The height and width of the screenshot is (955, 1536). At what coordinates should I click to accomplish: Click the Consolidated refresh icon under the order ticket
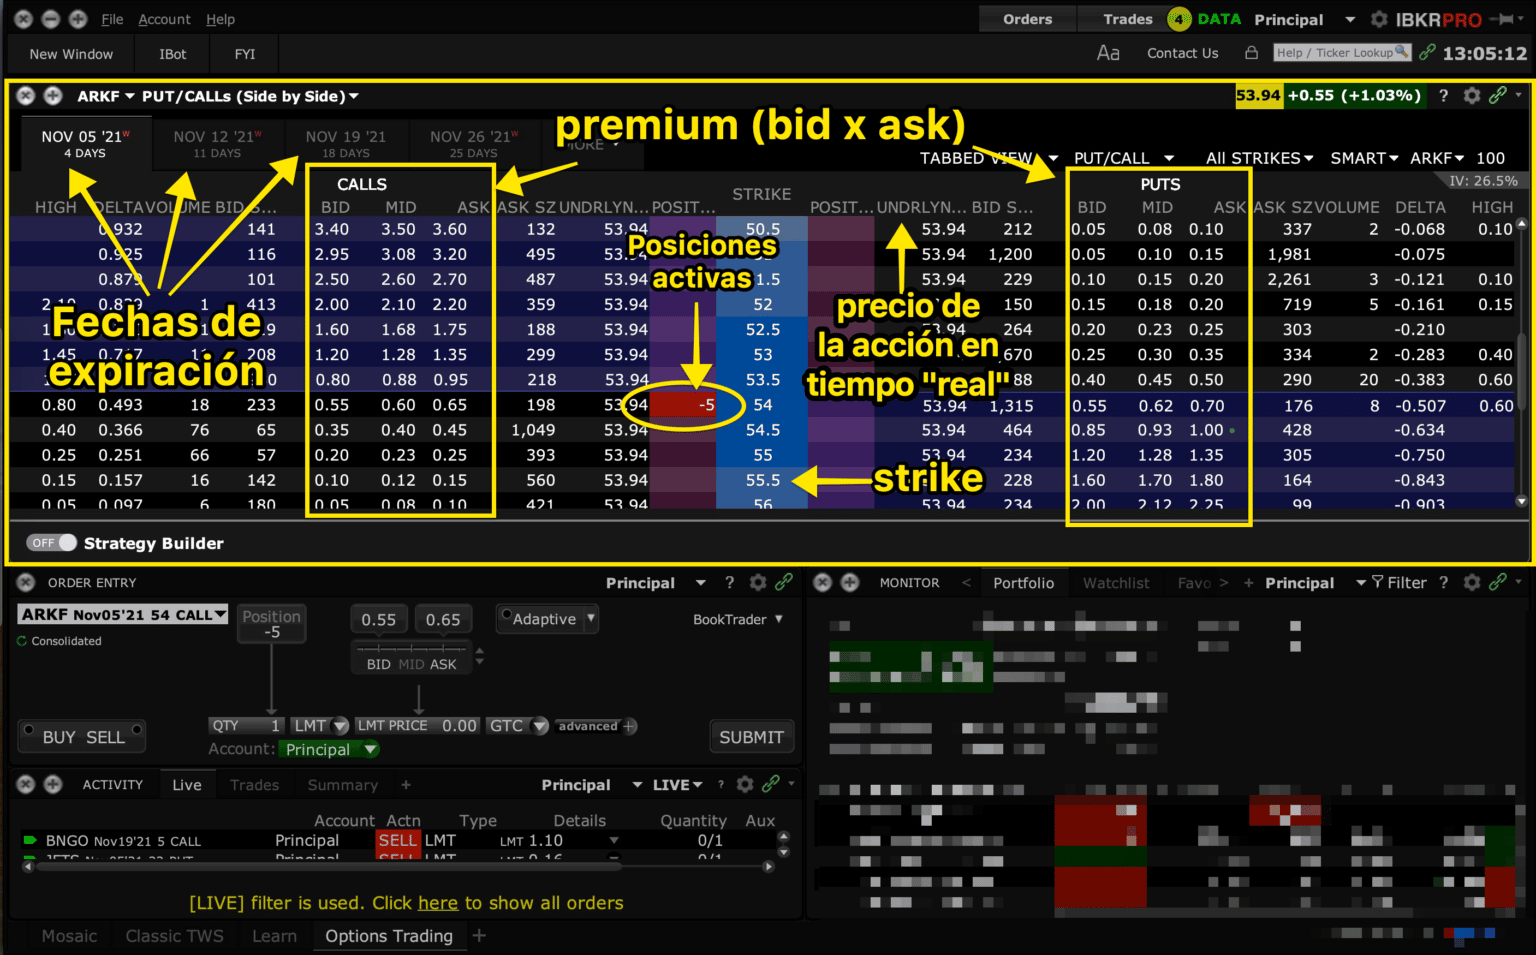(22, 641)
